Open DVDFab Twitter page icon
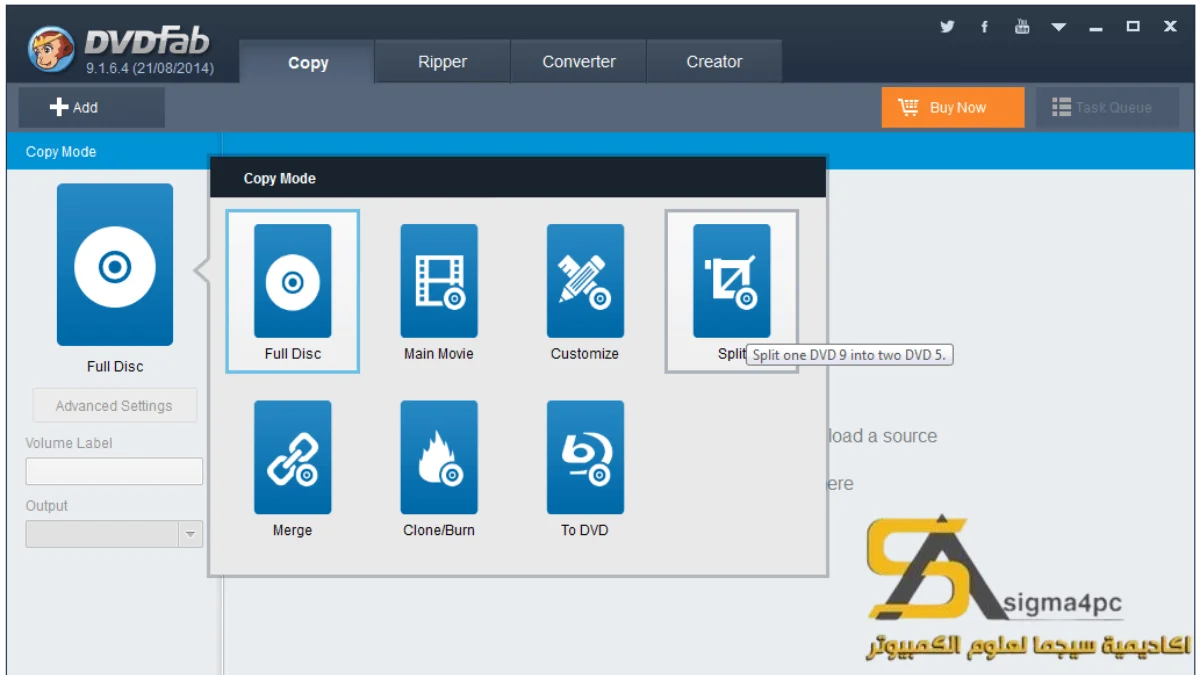The image size is (1200, 675). tap(947, 27)
